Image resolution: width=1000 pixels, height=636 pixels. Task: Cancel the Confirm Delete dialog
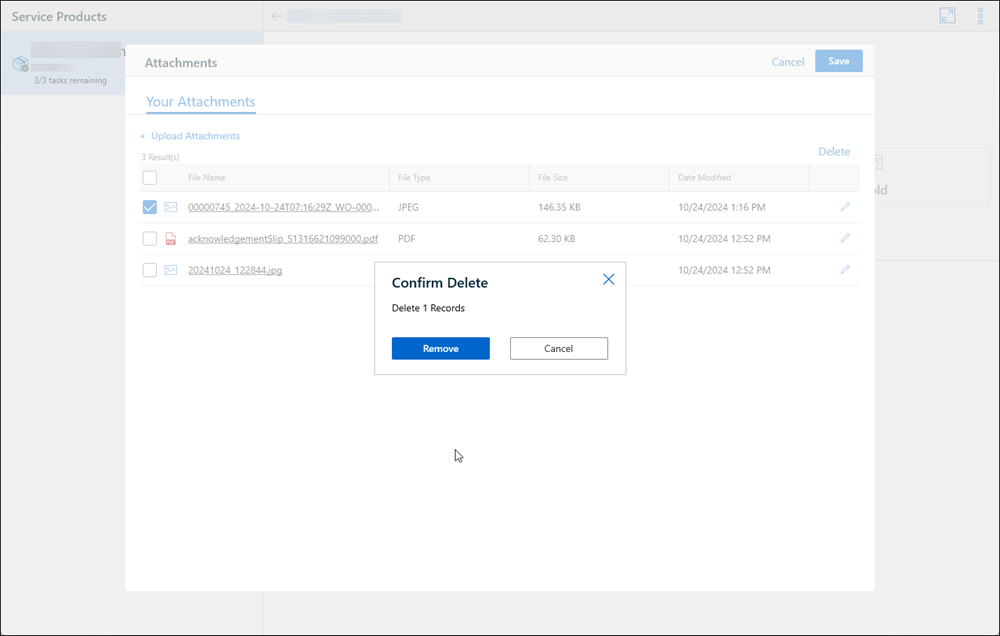[x=559, y=348]
